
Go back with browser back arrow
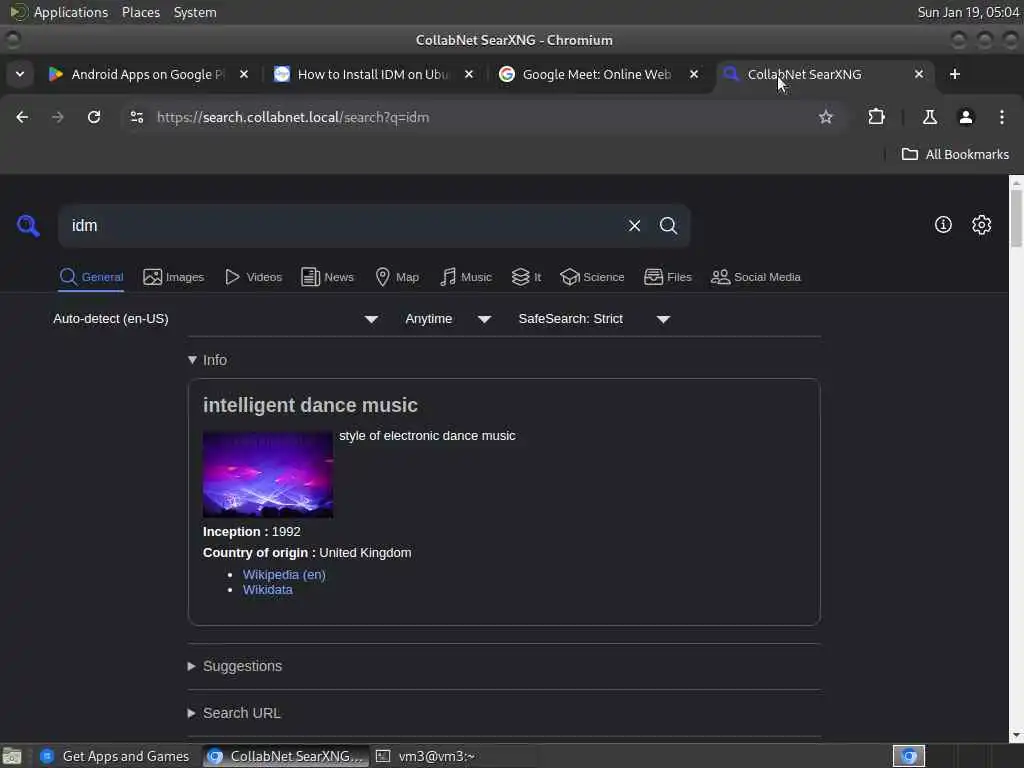[22, 117]
